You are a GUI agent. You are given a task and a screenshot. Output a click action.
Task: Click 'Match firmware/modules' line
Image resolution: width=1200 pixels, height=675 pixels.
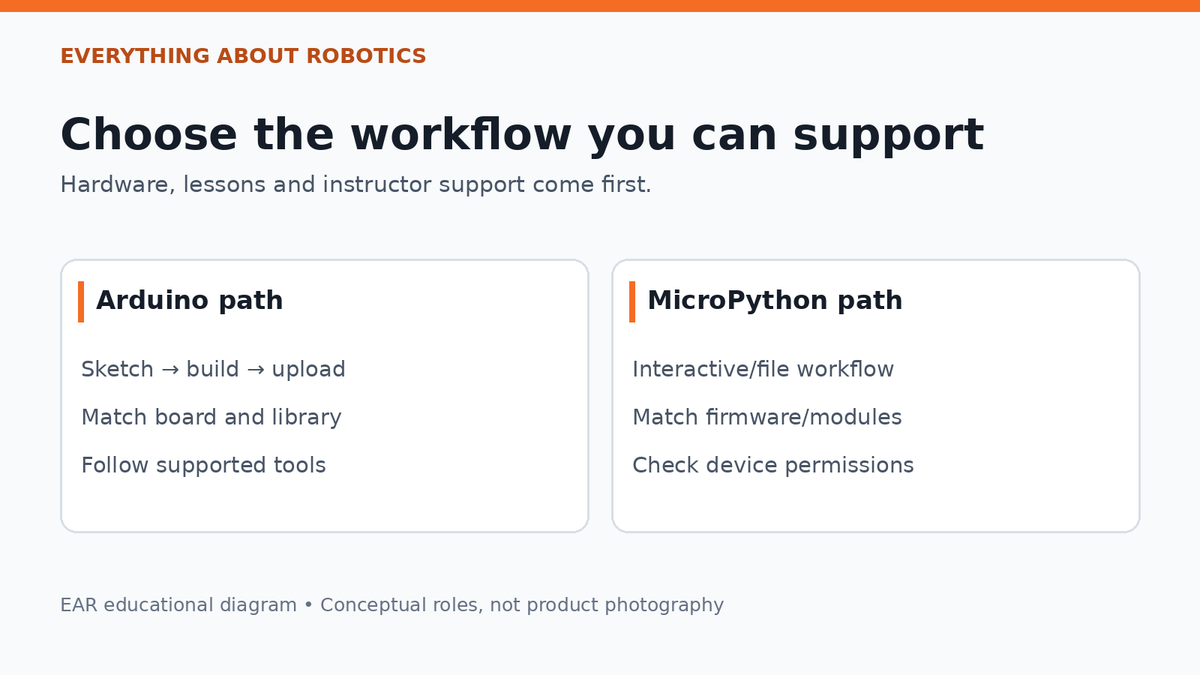pyautogui.click(x=767, y=418)
